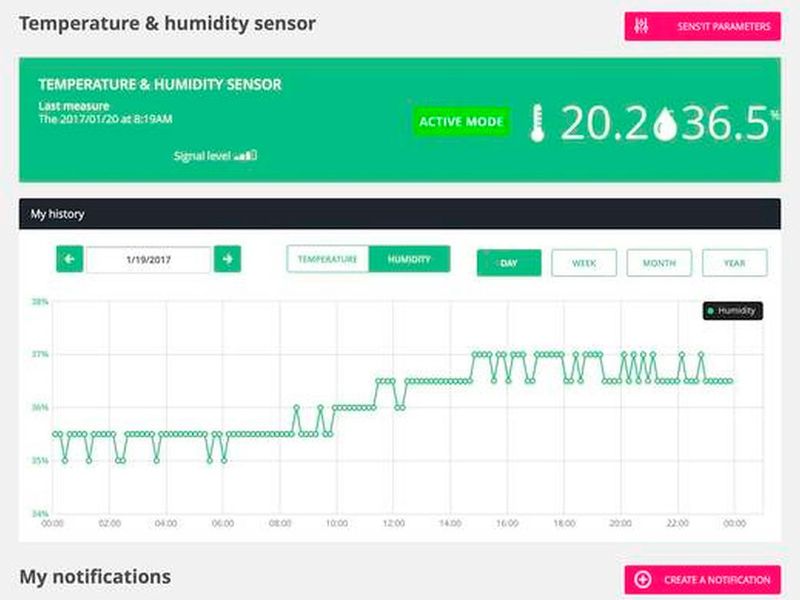Click the My notifications heading
The height and width of the screenshot is (600, 800).
[x=95, y=577]
